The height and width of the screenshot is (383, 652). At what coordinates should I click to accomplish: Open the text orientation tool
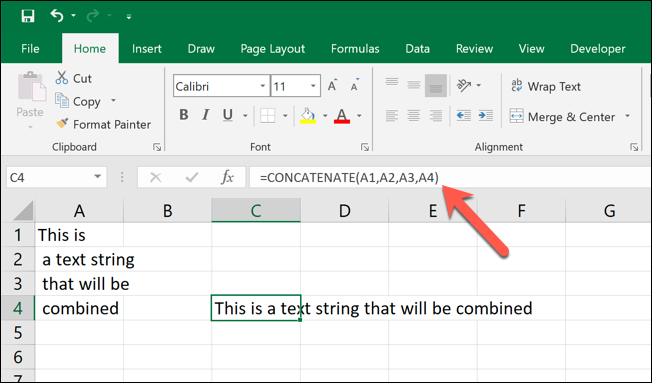464,85
